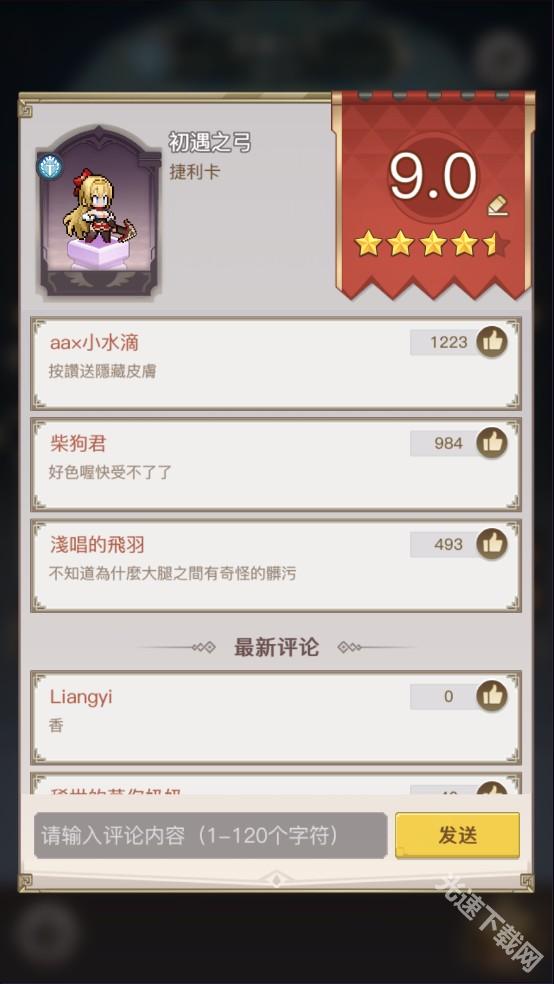The height and width of the screenshot is (984, 554).
Task: Tap the 9.0 score display
Action: (433, 176)
